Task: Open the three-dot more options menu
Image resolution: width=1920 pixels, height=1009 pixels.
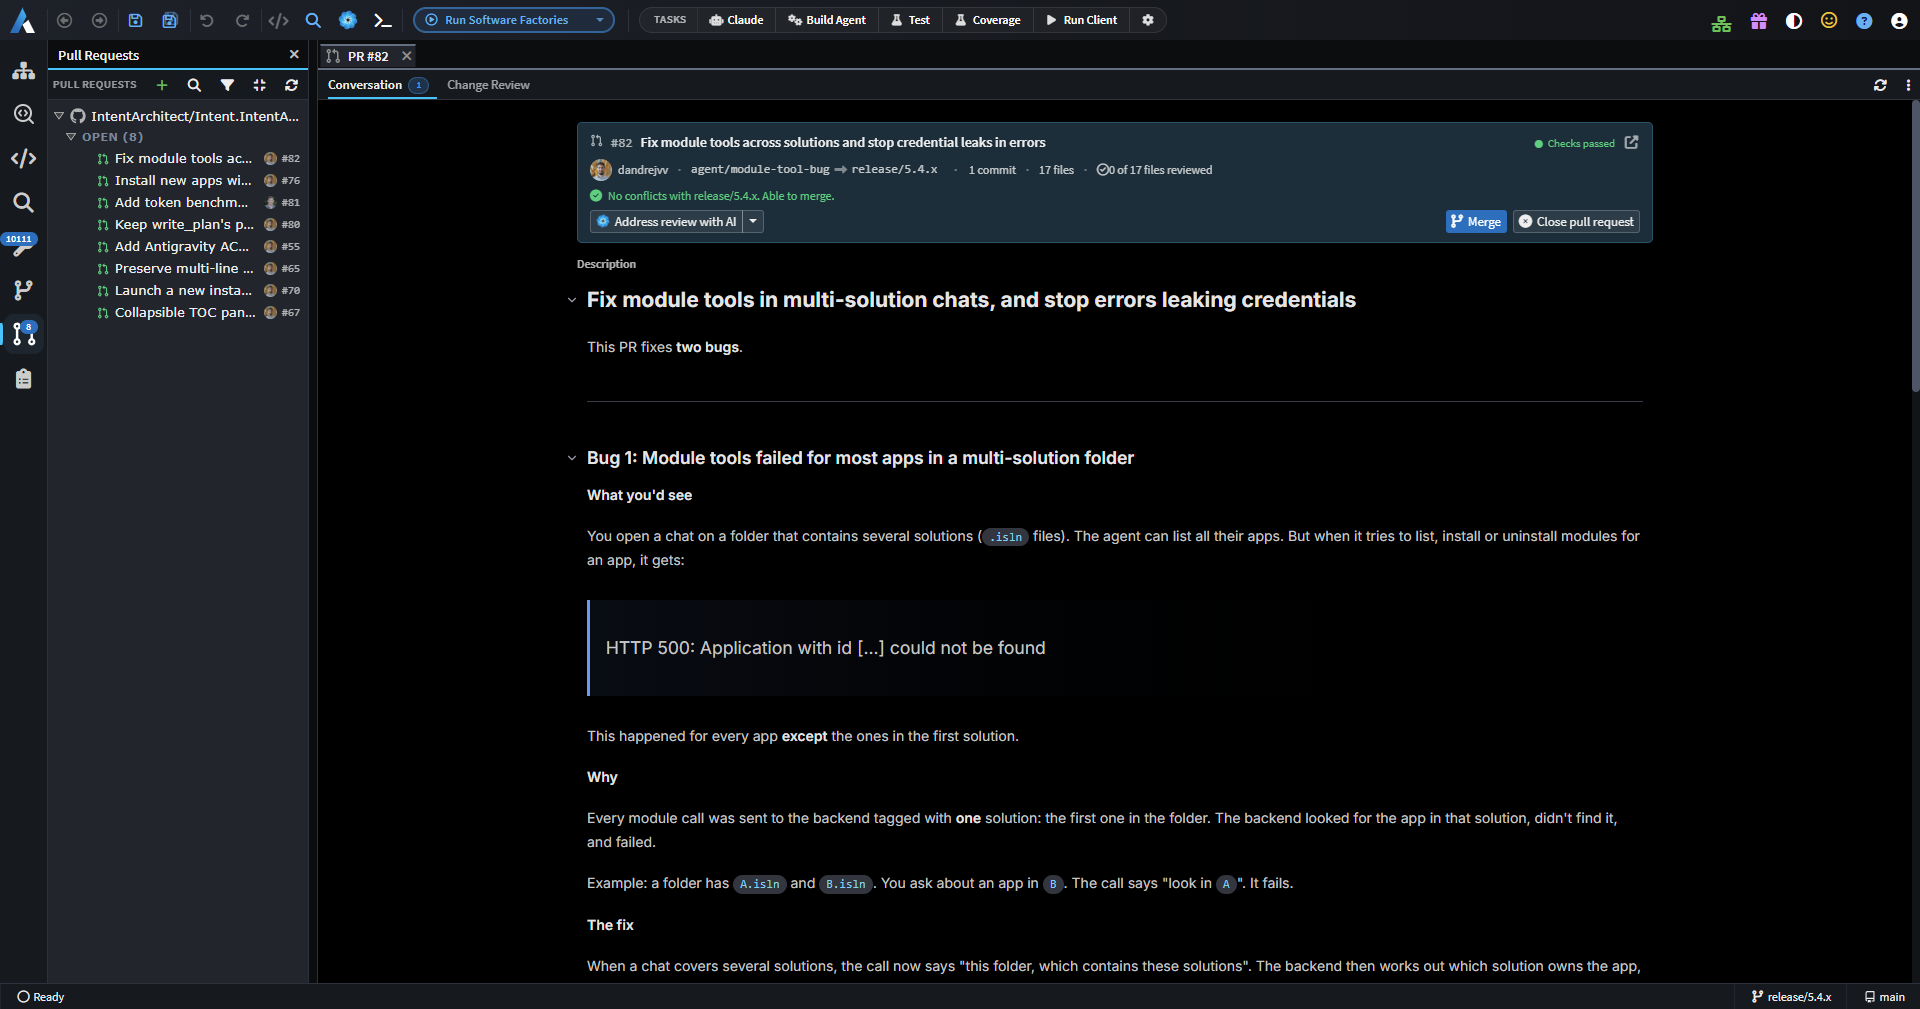Action: point(1908,85)
